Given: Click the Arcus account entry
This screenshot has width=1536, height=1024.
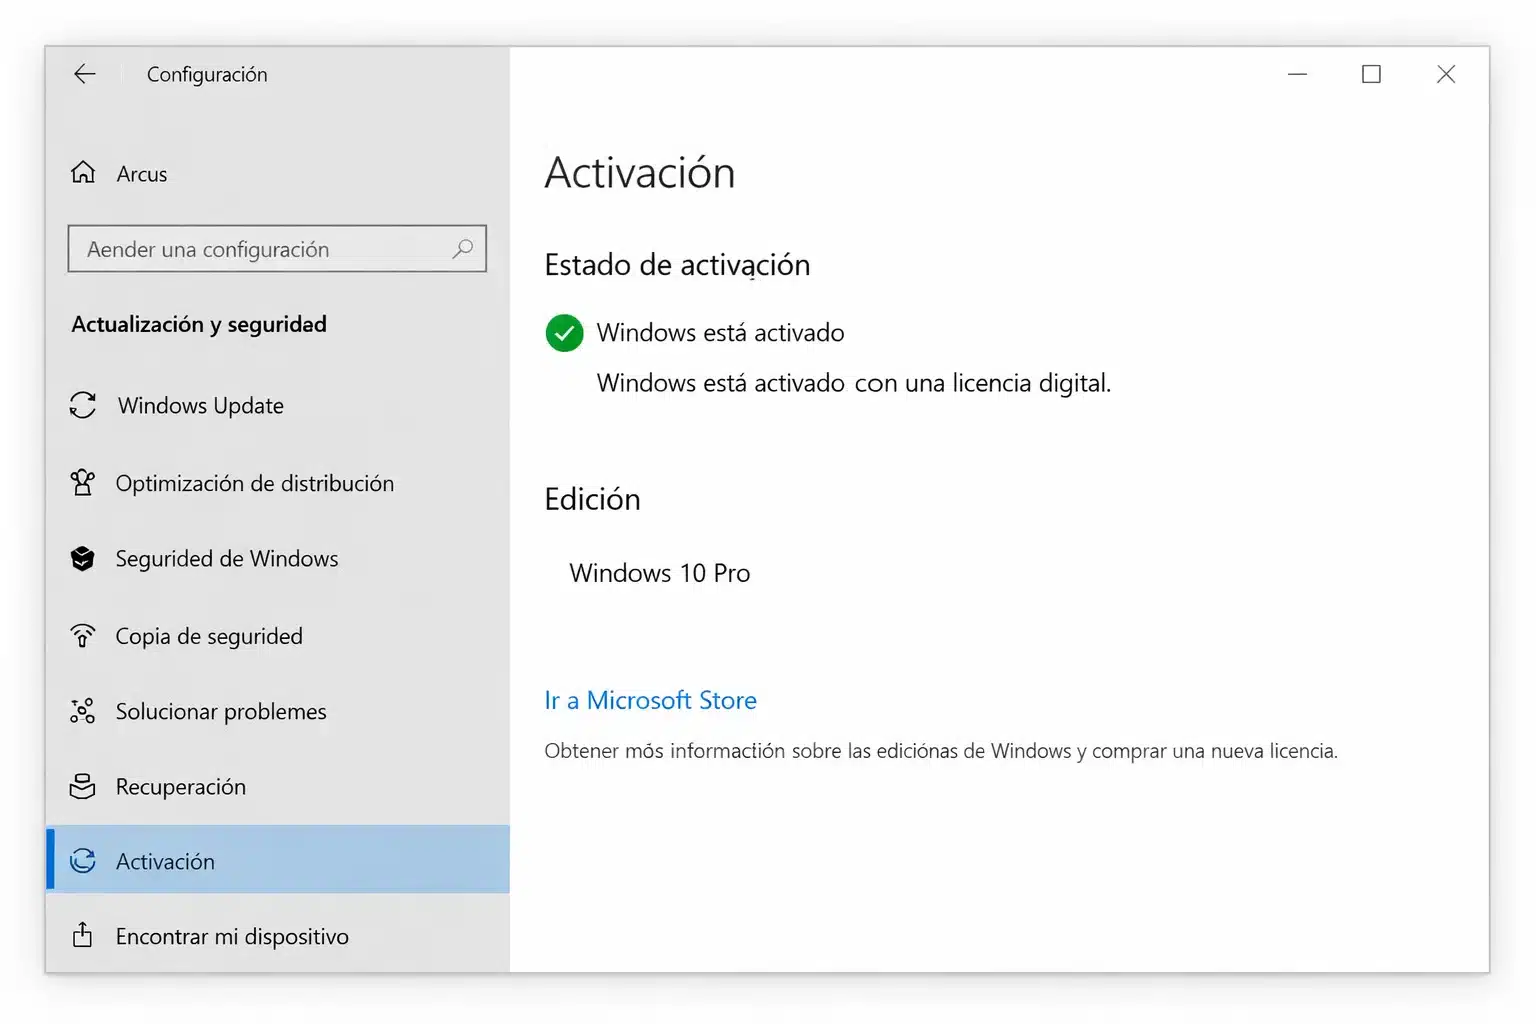Looking at the screenshot, I should [x=141, y=173].
